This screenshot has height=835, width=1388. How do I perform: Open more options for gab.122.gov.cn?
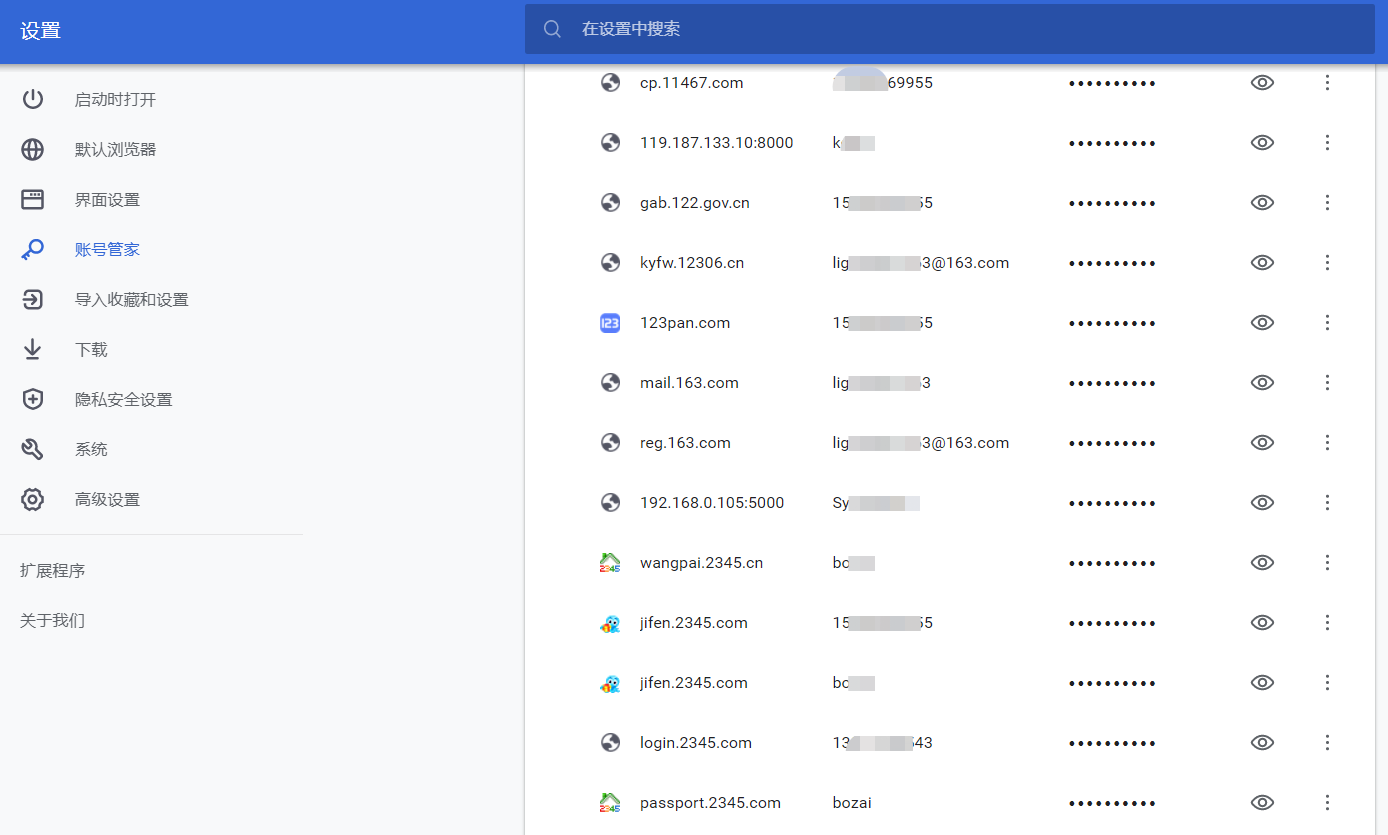click(x=1327, y=203)
